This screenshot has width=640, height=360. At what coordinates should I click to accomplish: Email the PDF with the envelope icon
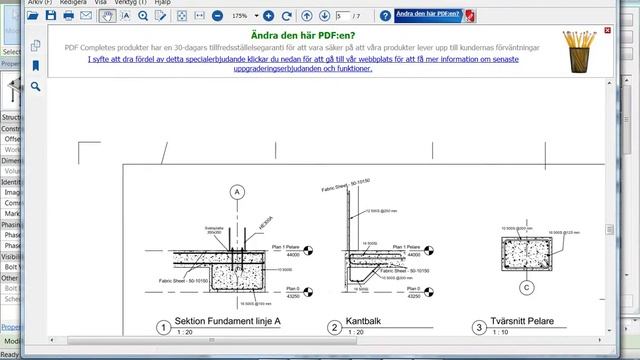coord(86,16)
